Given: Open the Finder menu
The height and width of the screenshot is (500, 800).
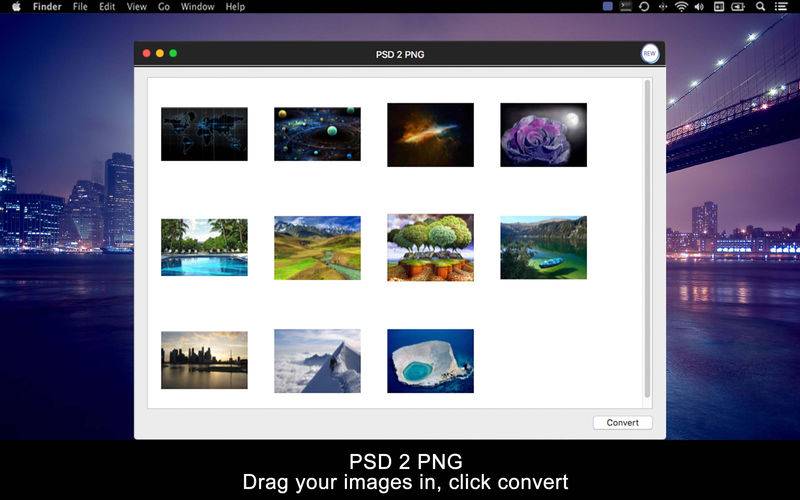Looking at the screenshot, I should tap(47, 7).
